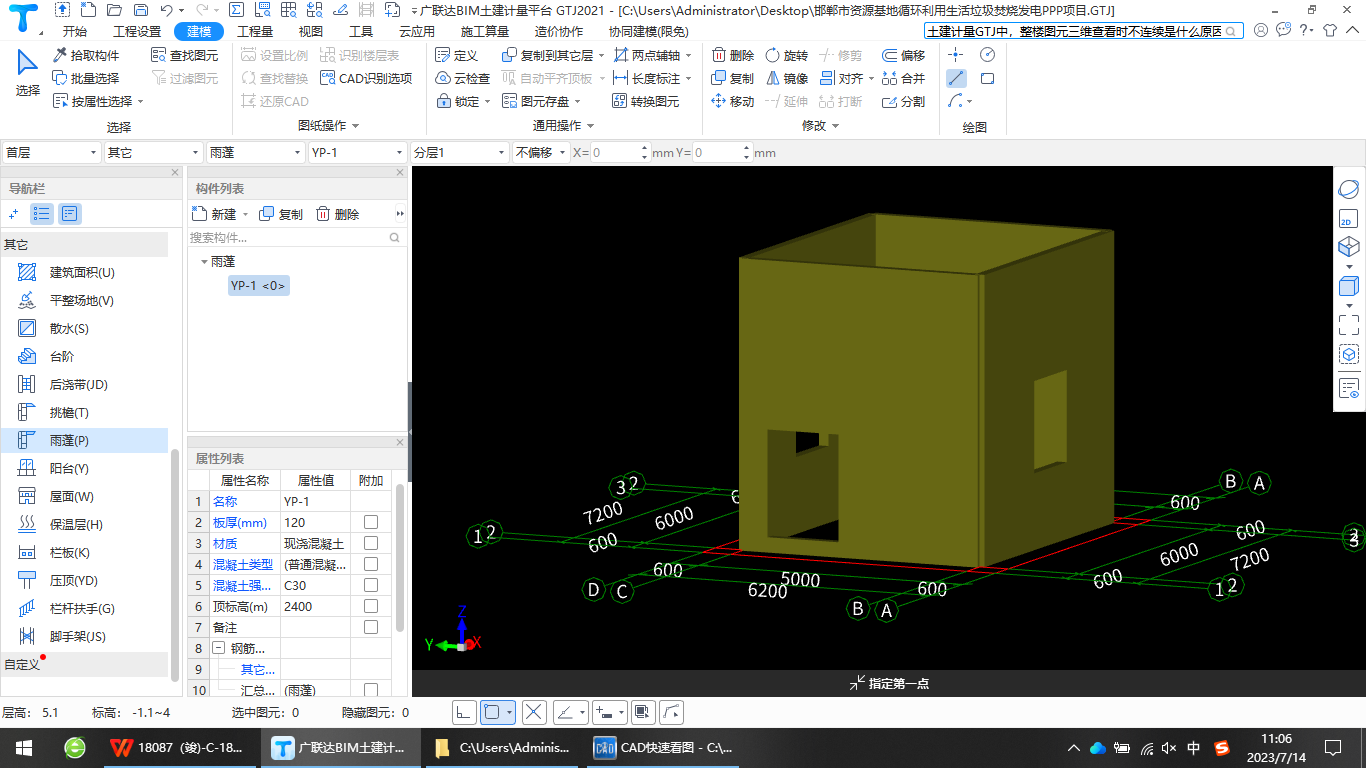The height and width of the screenshot is (768, 1366).
Task: Run 云检查 cloud check
Action: [x=463, y=78]
